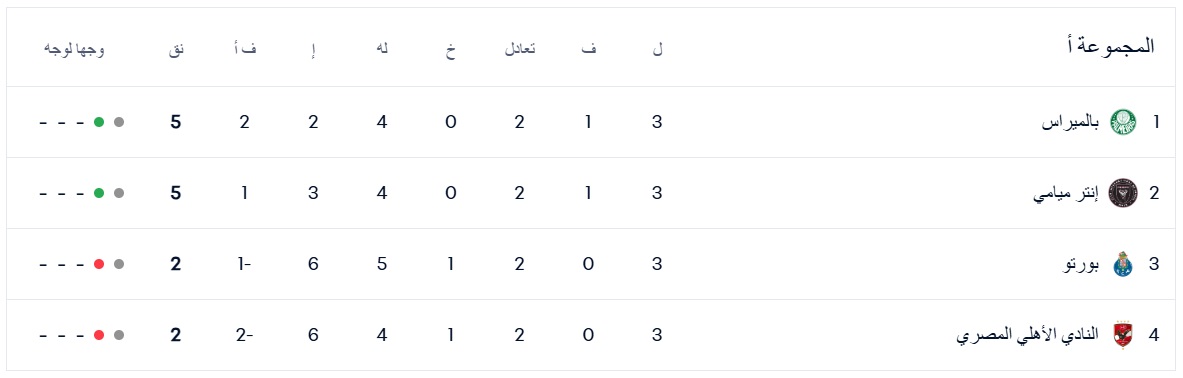Select the تعادل draws column header
This screenshot has width=1183, height=378.
point(520,50)
